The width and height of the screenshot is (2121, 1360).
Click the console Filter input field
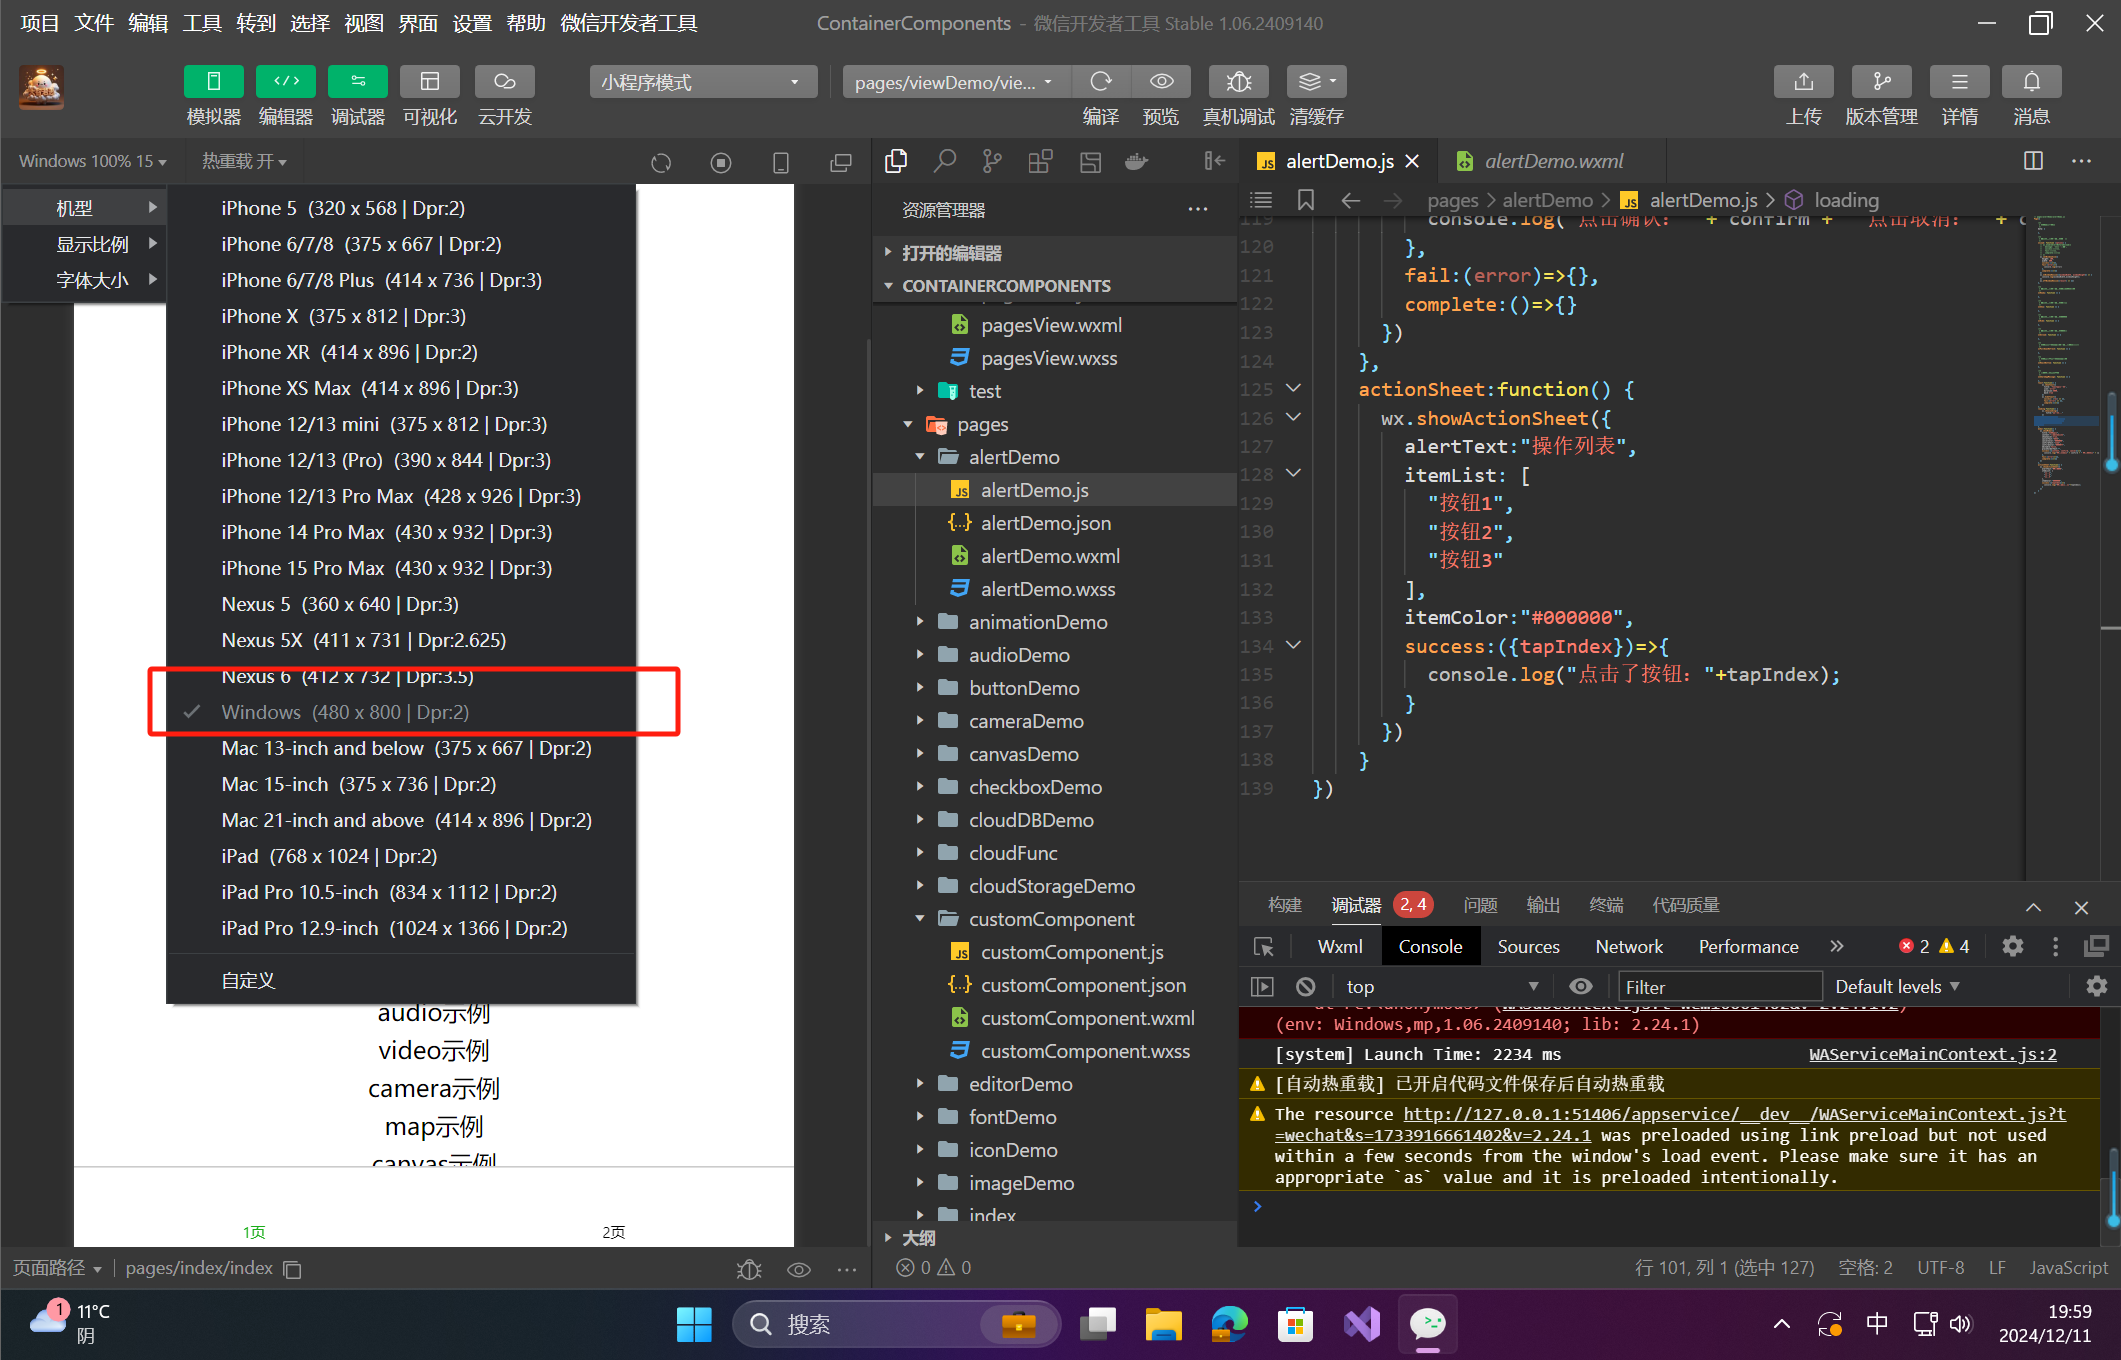[x=1718, y=987]
